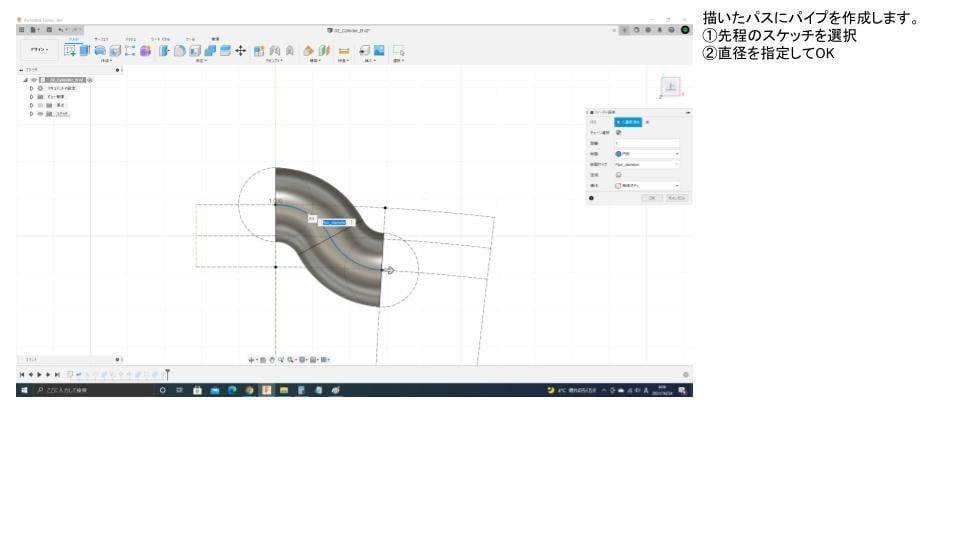
Task: Expand the Named Views tree node
Action: click(x=32, y=97)
